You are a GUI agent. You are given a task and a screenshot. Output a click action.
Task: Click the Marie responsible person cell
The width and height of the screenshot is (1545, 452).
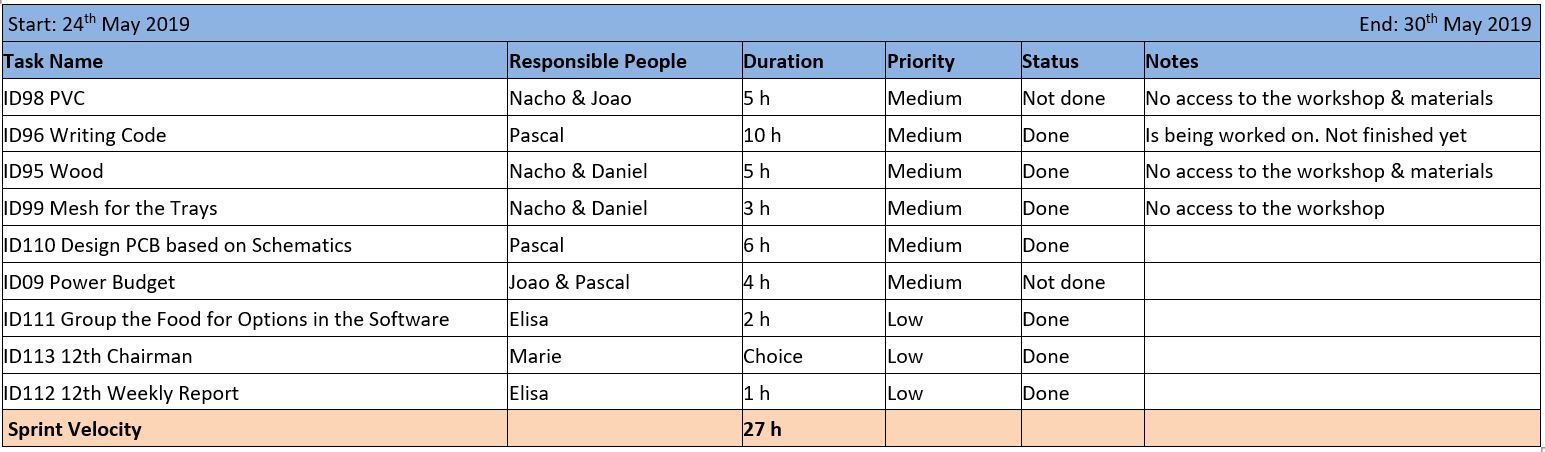(x=624, y=356)
